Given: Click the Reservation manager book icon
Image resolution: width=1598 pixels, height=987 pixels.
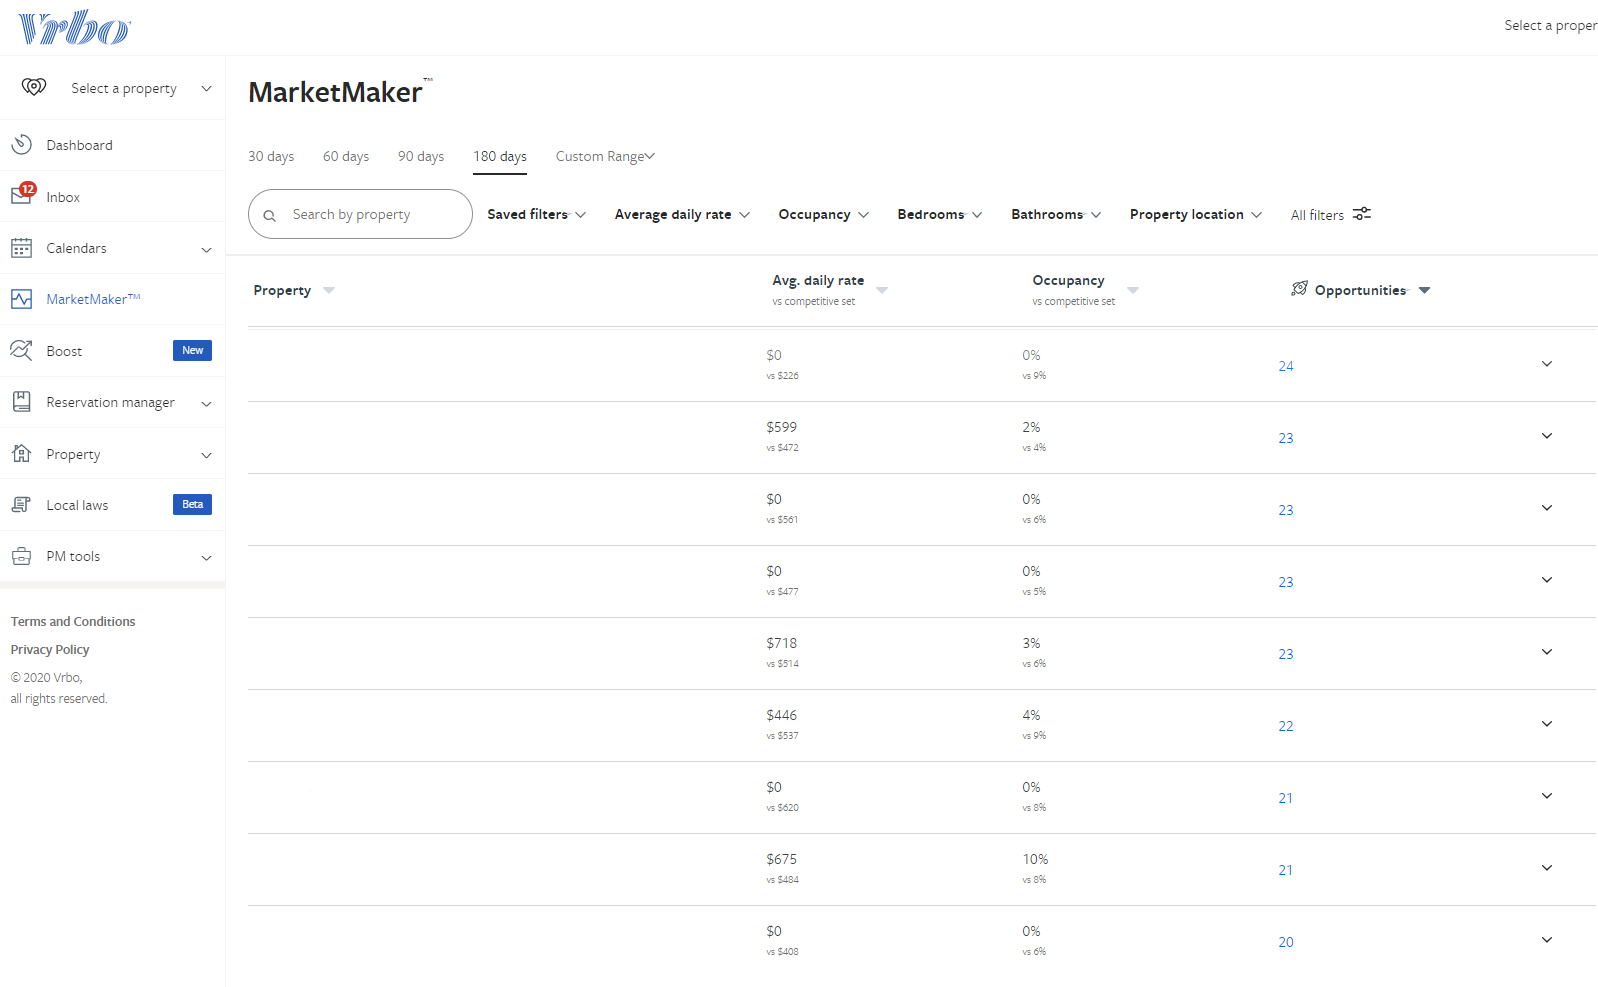Looking at the screenshot, I should tap(22, 402).
